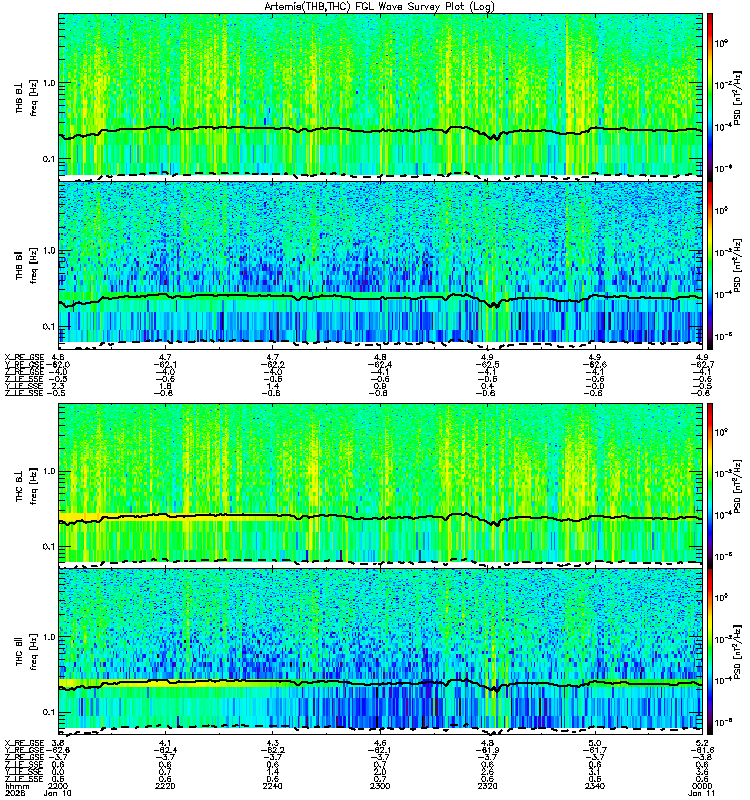
Task: Click the 10⁰ tick label on the THB B⊥ color bar
Action: [x=721, y=44]
